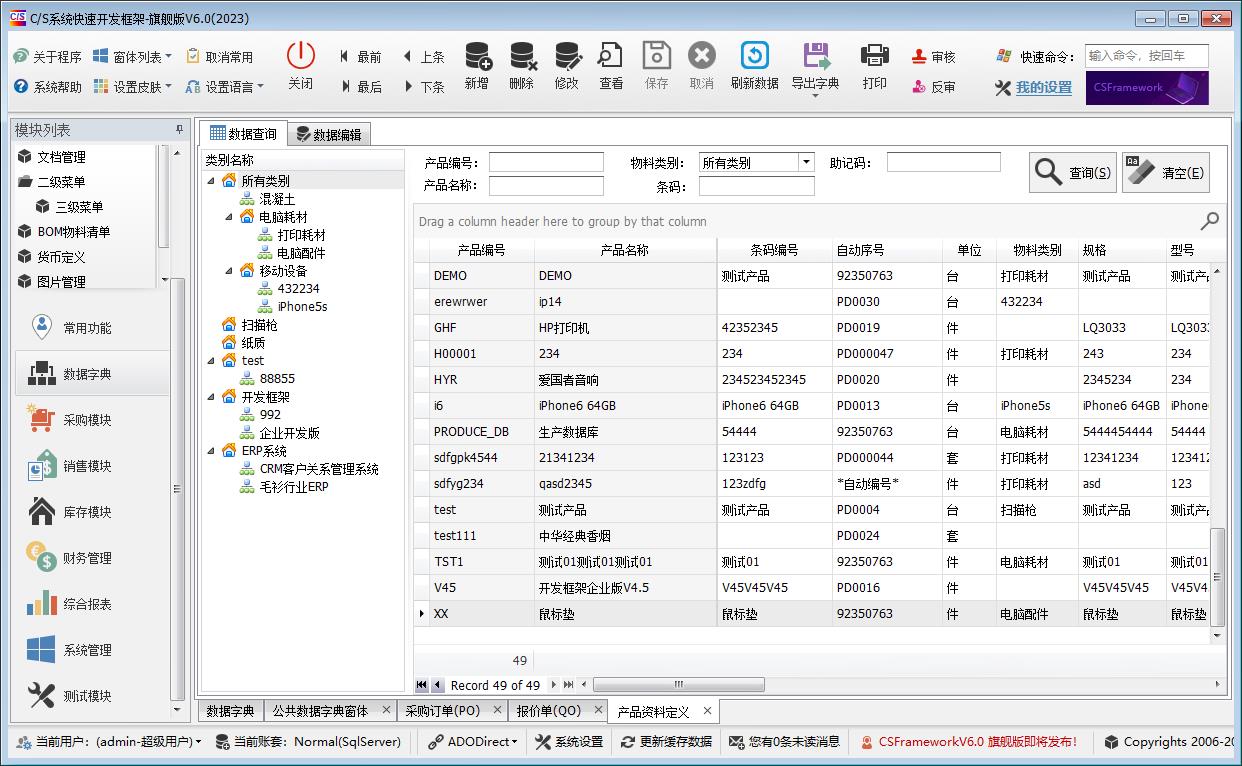Image resolution: width=1242 pixels, height=766 pixels.
Task: Click the 查询(S) button
Action: click(x=1072, y=173)
